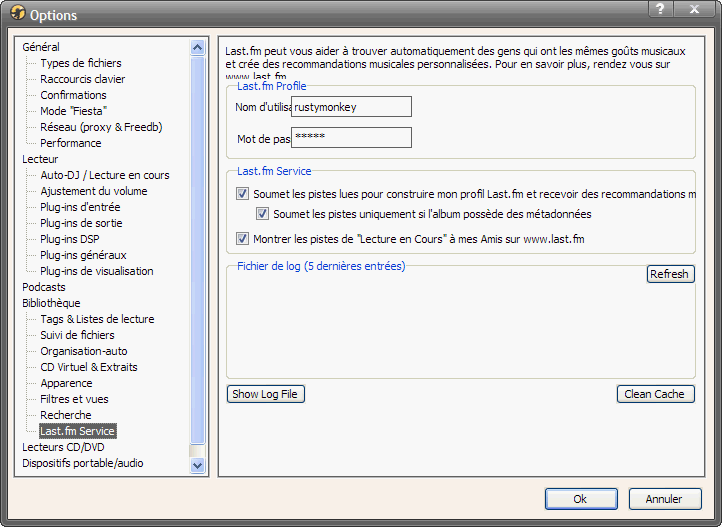Open the Lecteur settings category
This screenshot has width=722, height=527.
(40, 159)
